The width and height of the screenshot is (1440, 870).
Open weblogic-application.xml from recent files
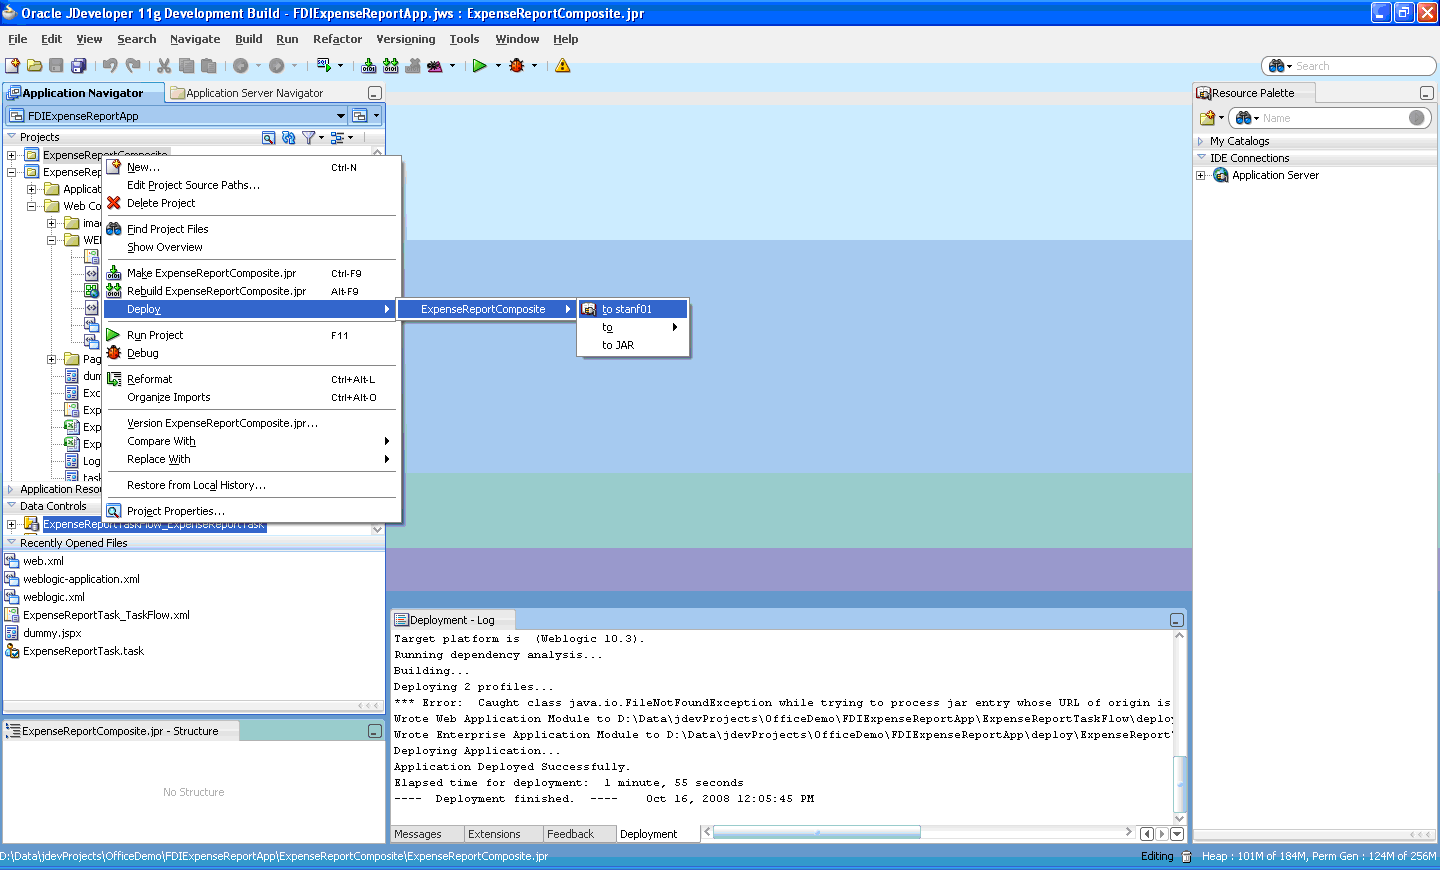[81, 579]
